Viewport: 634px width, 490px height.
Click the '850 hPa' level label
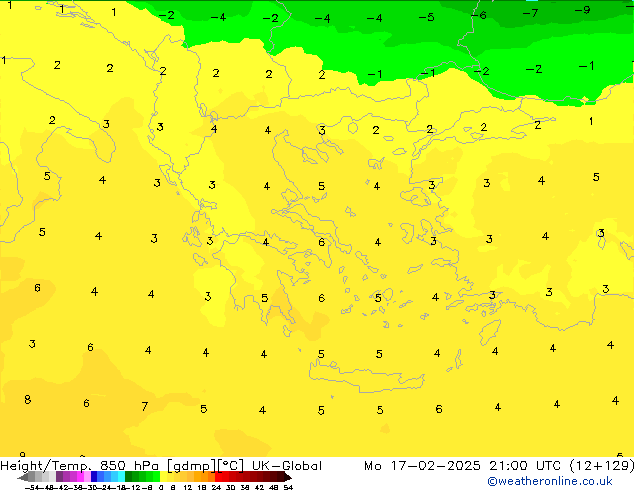click(129, 466)
